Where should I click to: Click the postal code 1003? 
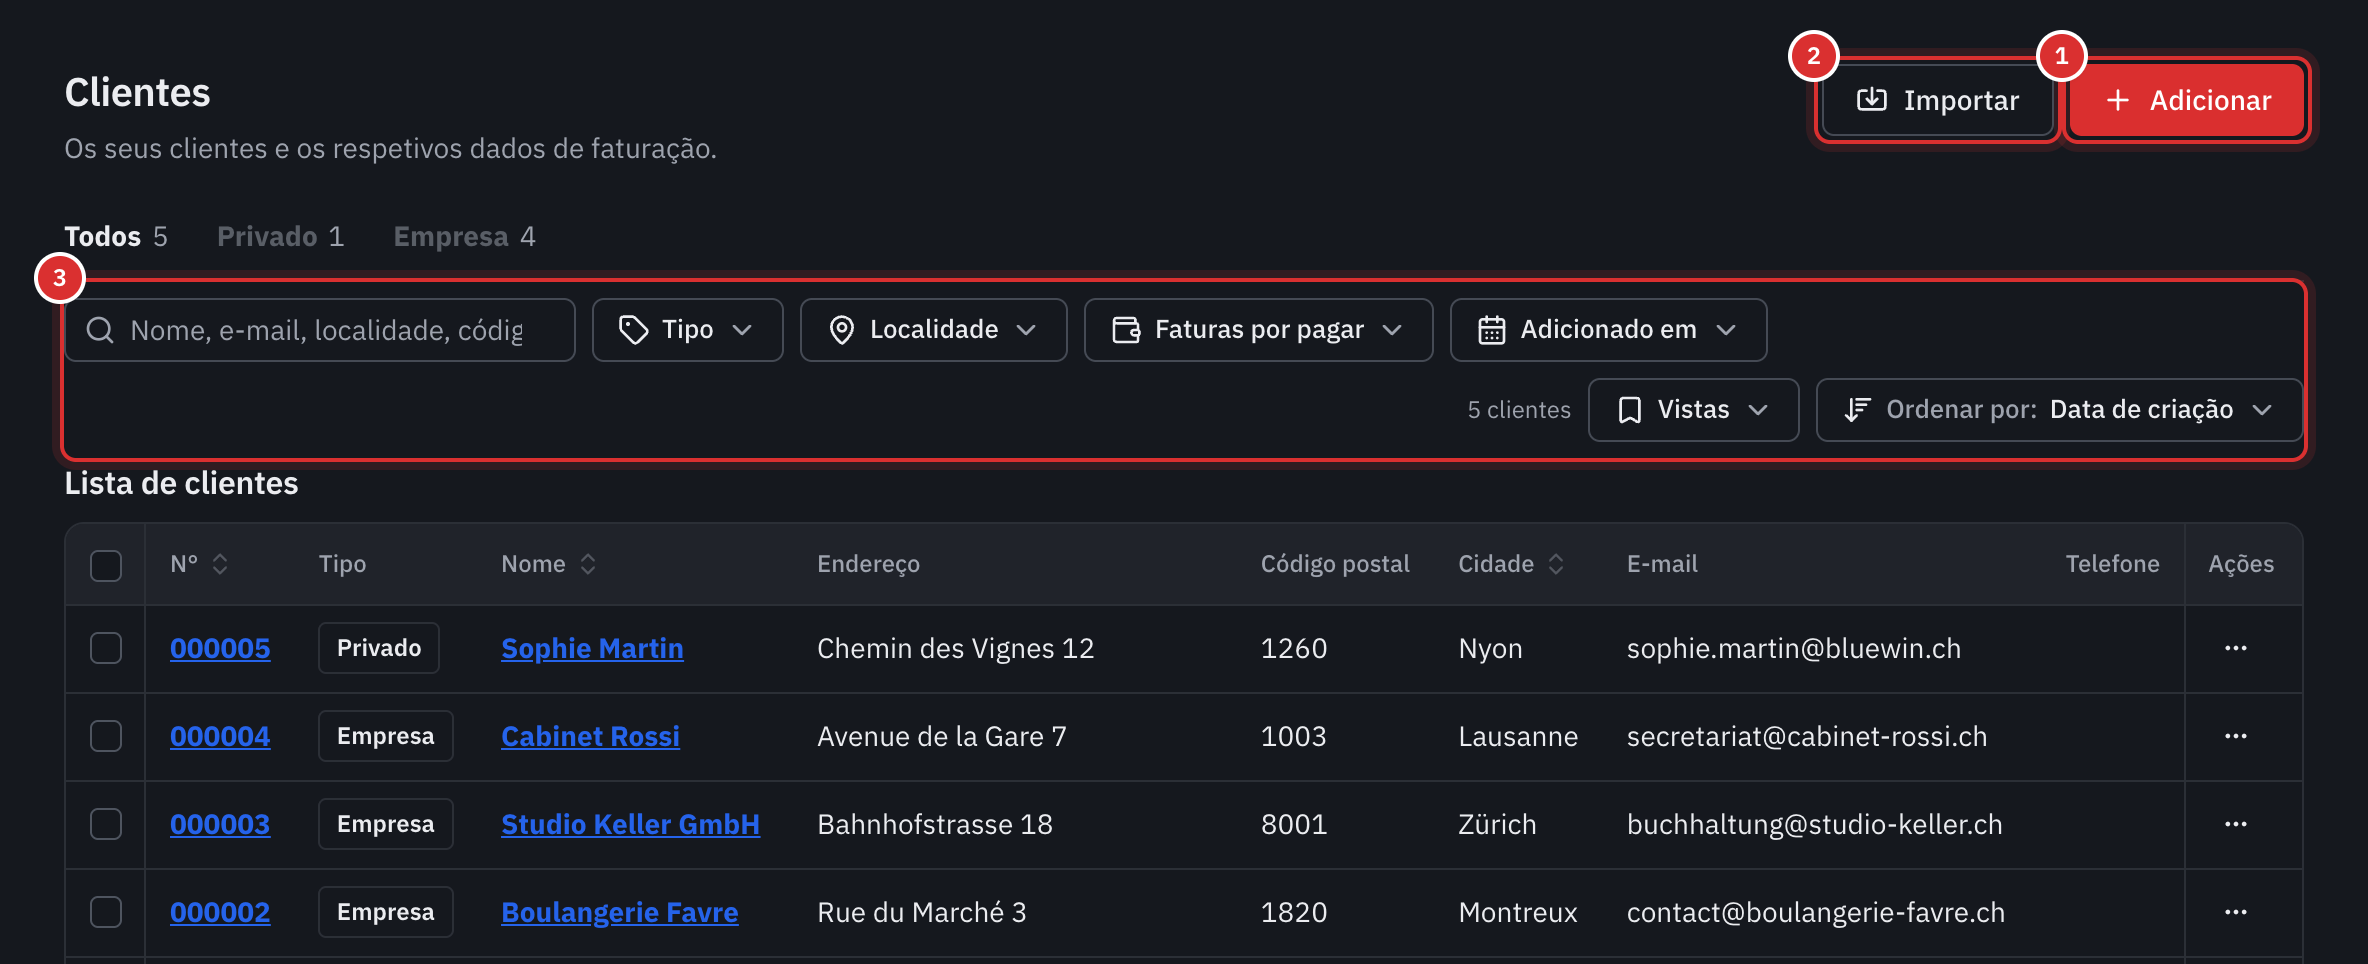point(1294,736)
